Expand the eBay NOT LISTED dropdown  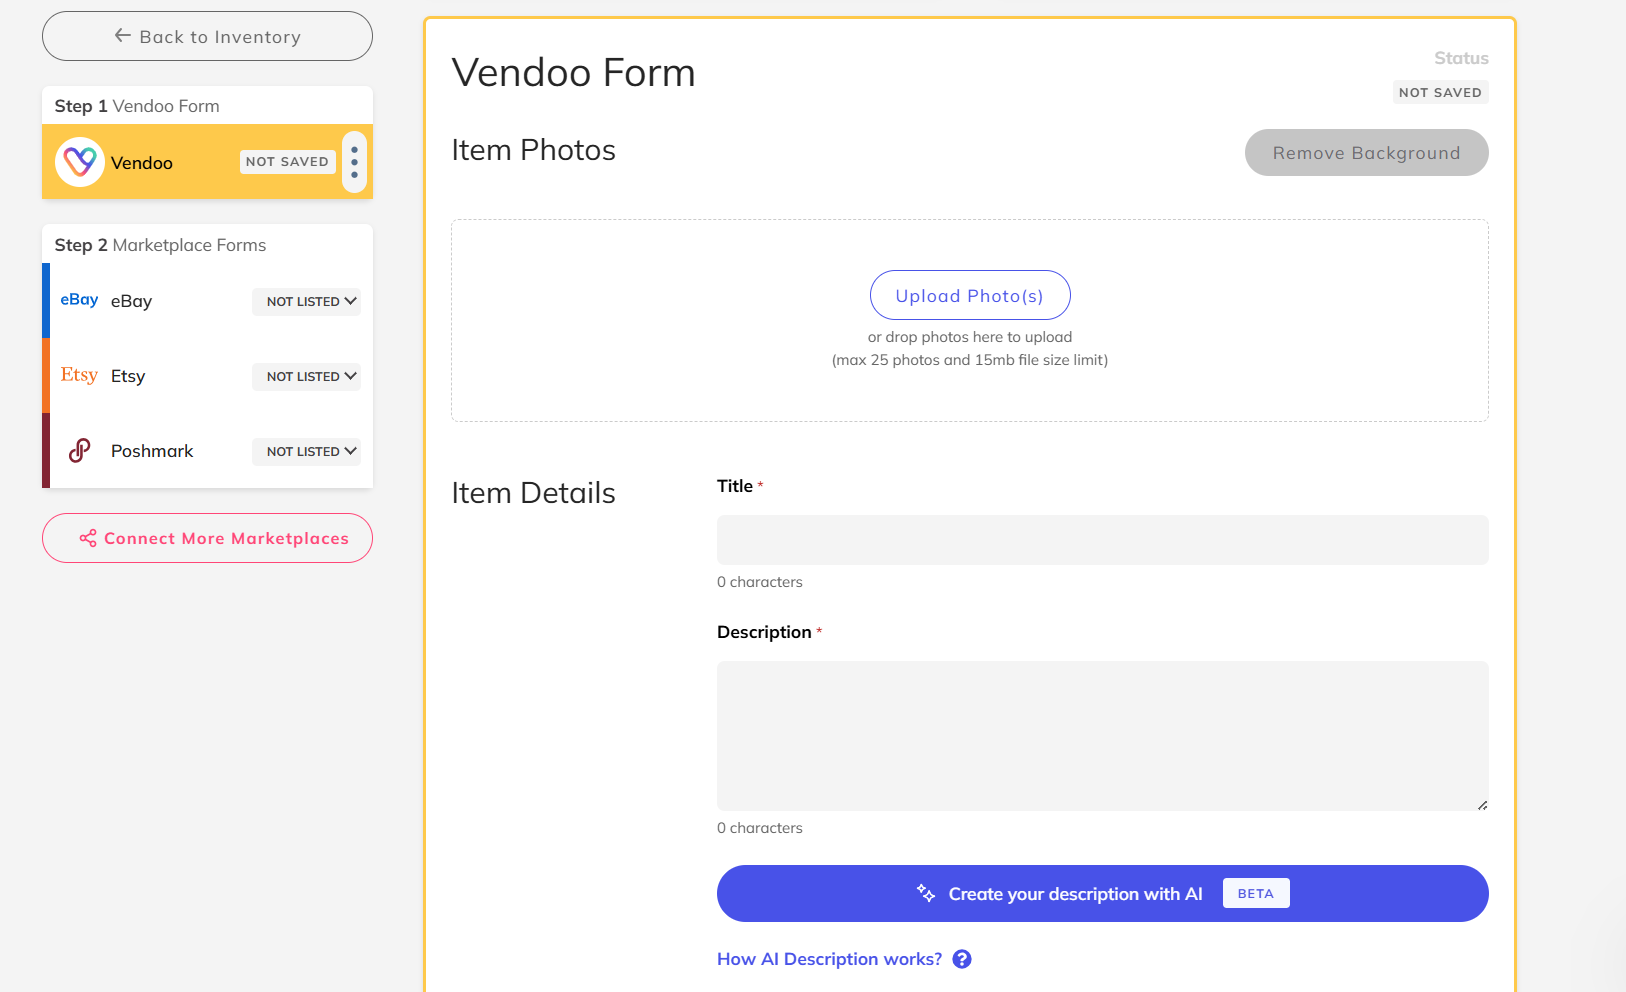point(307,301)
